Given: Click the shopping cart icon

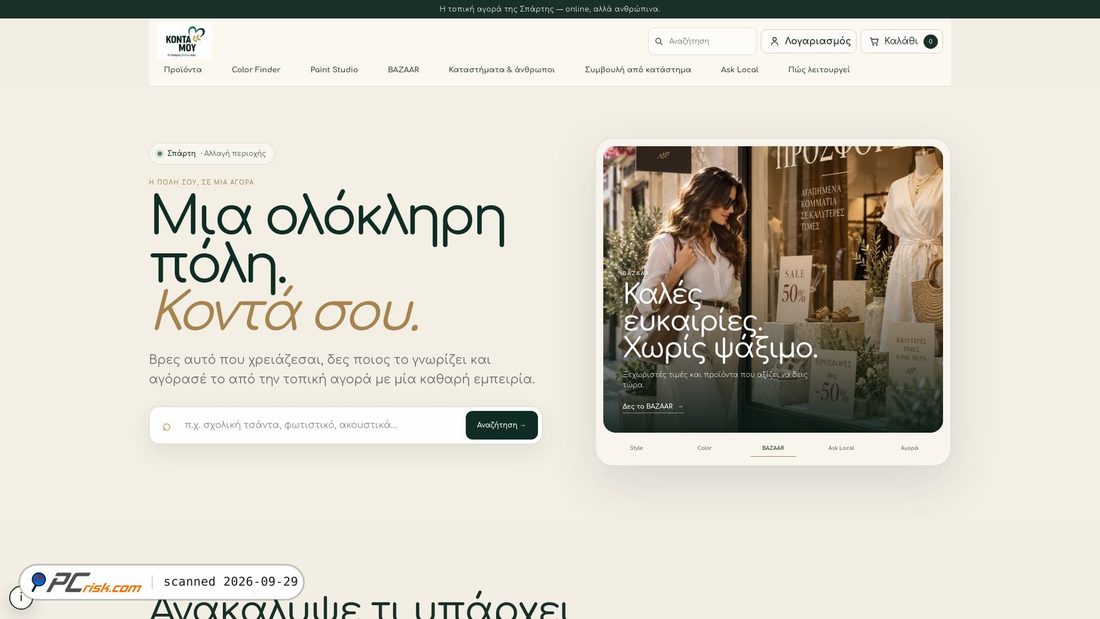Looking at the screenshot, I should pyautogui.click(x=874, y=41).
